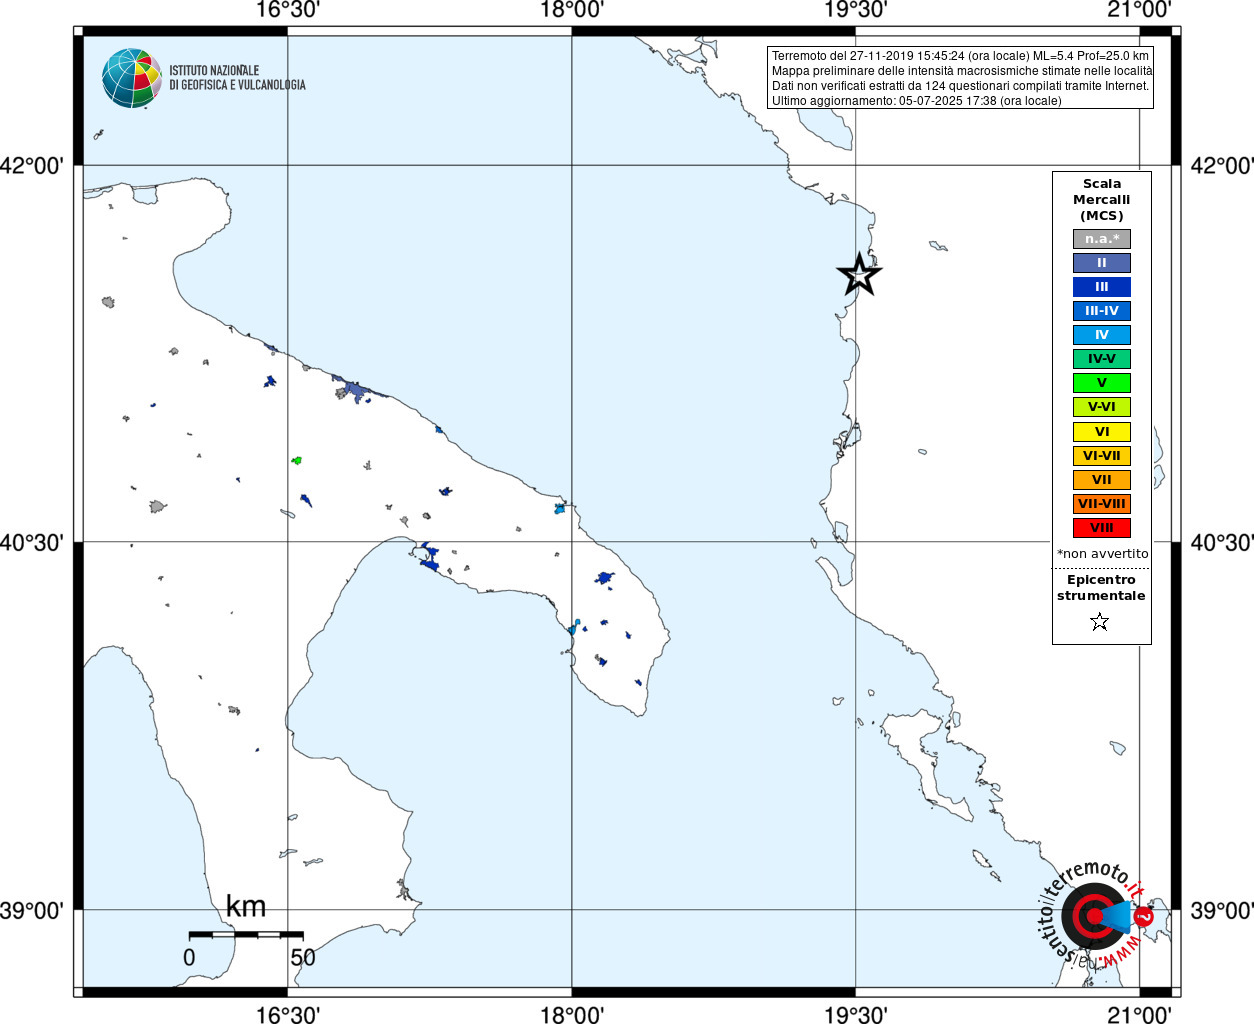Click the 'Mappa preliminare delle intensità' text line

point(962,71)
